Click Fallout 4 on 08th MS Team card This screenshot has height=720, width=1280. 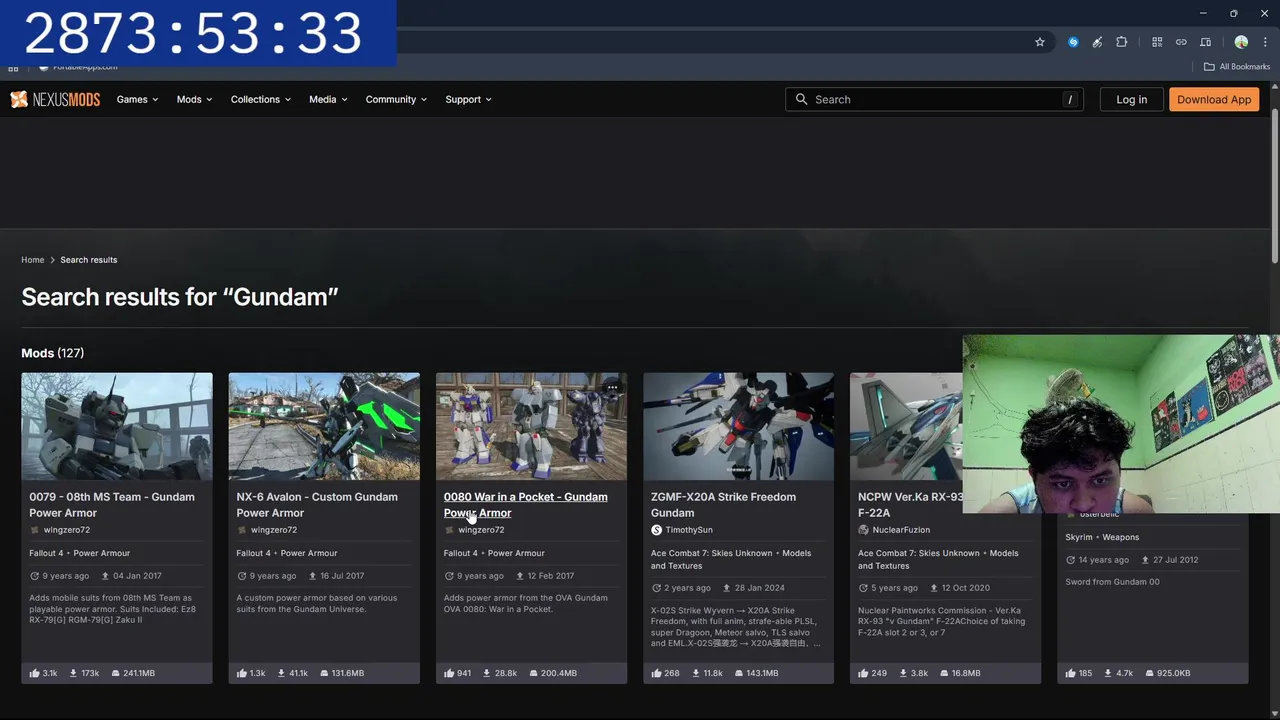(46, 553)
